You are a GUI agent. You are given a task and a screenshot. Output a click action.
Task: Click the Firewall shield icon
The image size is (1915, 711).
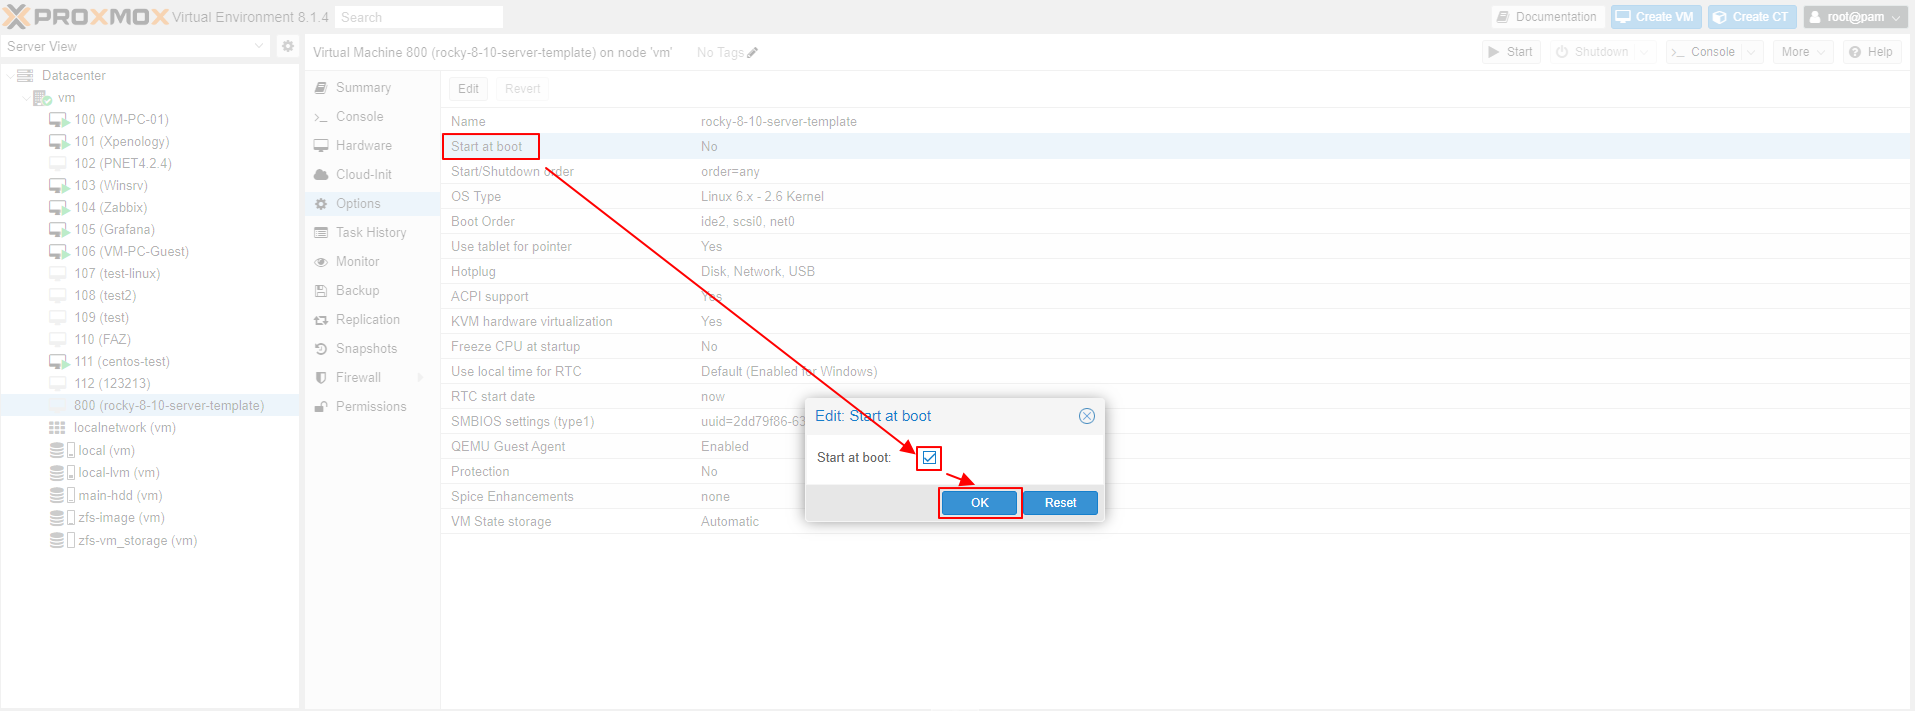tap(321, 378)
